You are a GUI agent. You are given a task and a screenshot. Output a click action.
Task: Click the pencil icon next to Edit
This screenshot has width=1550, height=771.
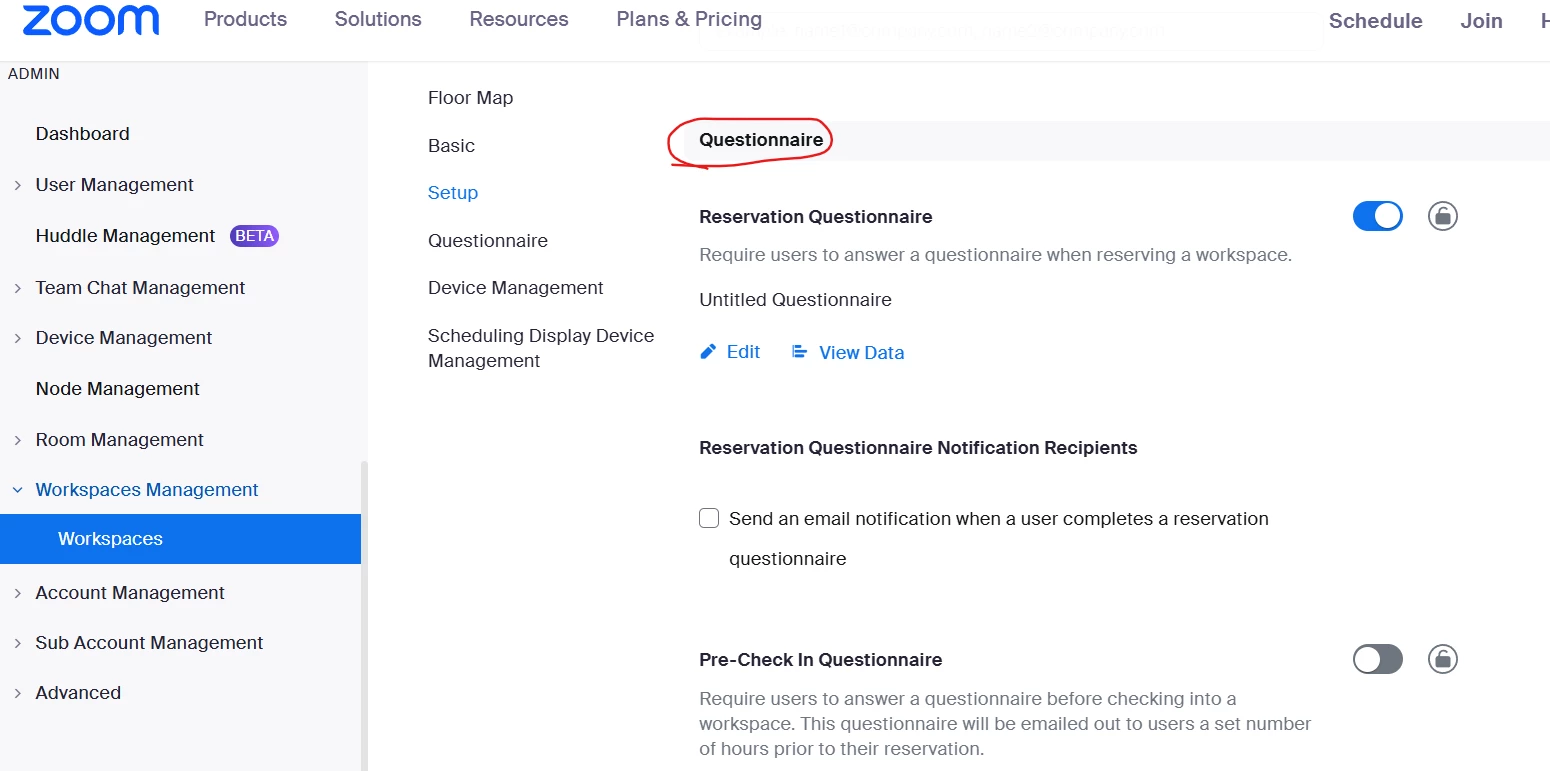pyautogui.click(x=708, y=351)
